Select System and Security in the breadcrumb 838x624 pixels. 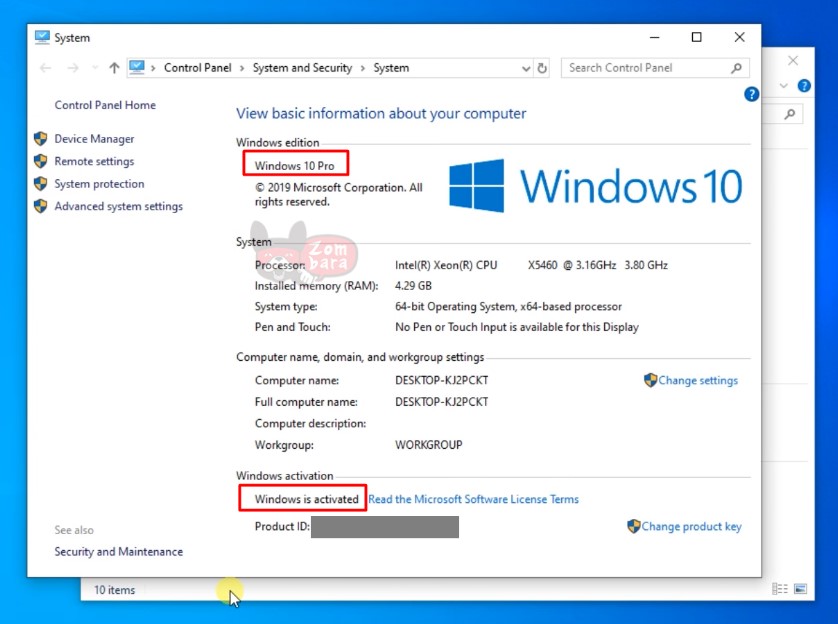click(302, 68)
